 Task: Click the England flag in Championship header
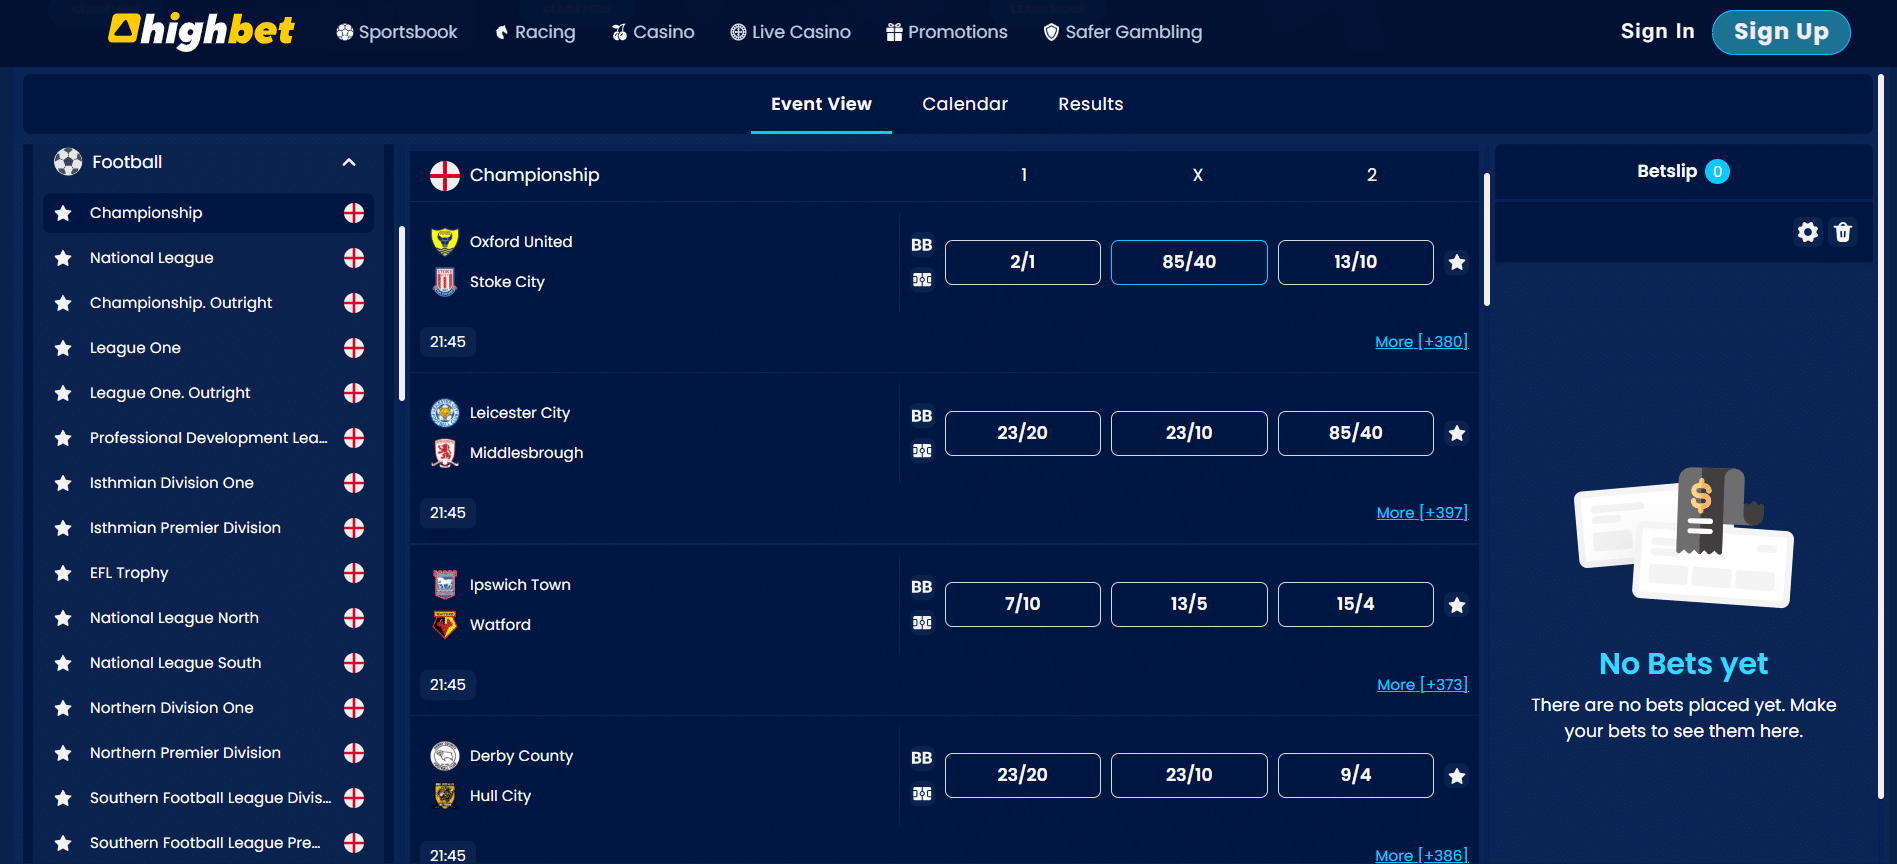(445, 175)
